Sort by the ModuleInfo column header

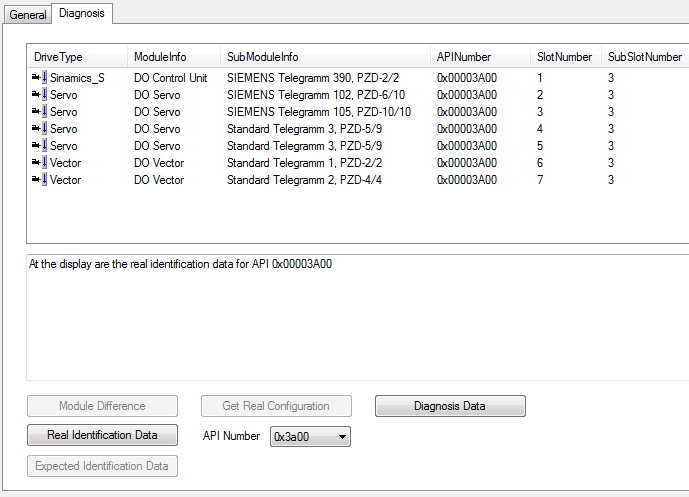pyautogui.click(x=174, y=57)
